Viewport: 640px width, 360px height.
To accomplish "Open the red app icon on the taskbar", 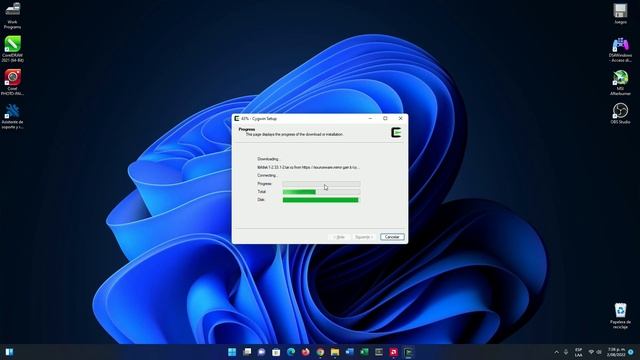I will (394, 352).
